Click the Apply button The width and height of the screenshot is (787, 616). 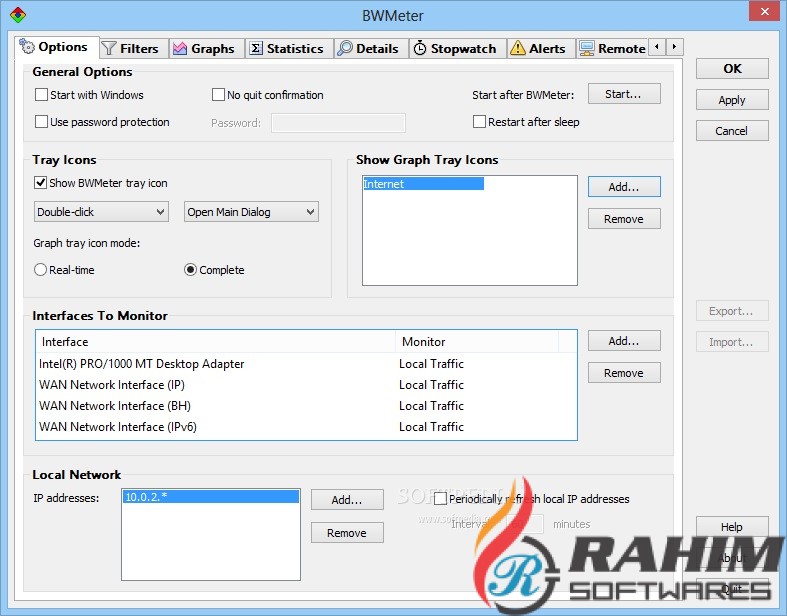[x=732, y=100]
